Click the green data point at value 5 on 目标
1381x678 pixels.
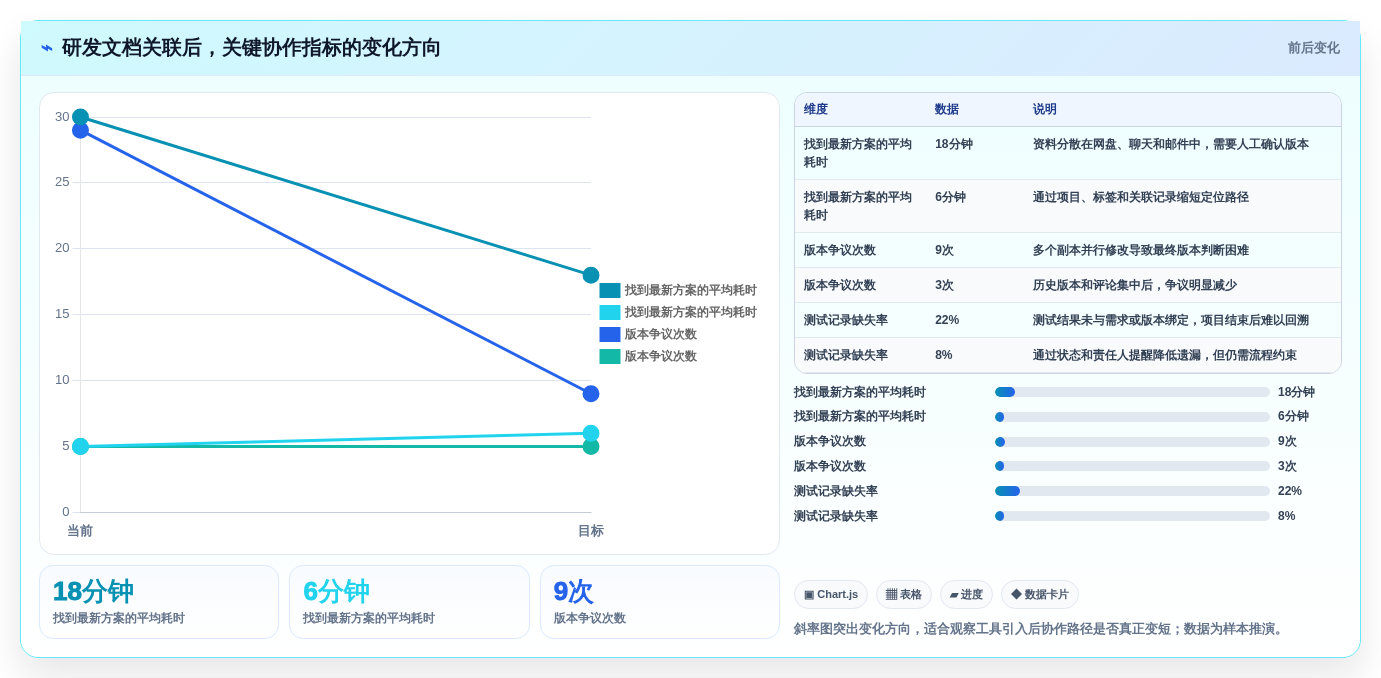591,447
